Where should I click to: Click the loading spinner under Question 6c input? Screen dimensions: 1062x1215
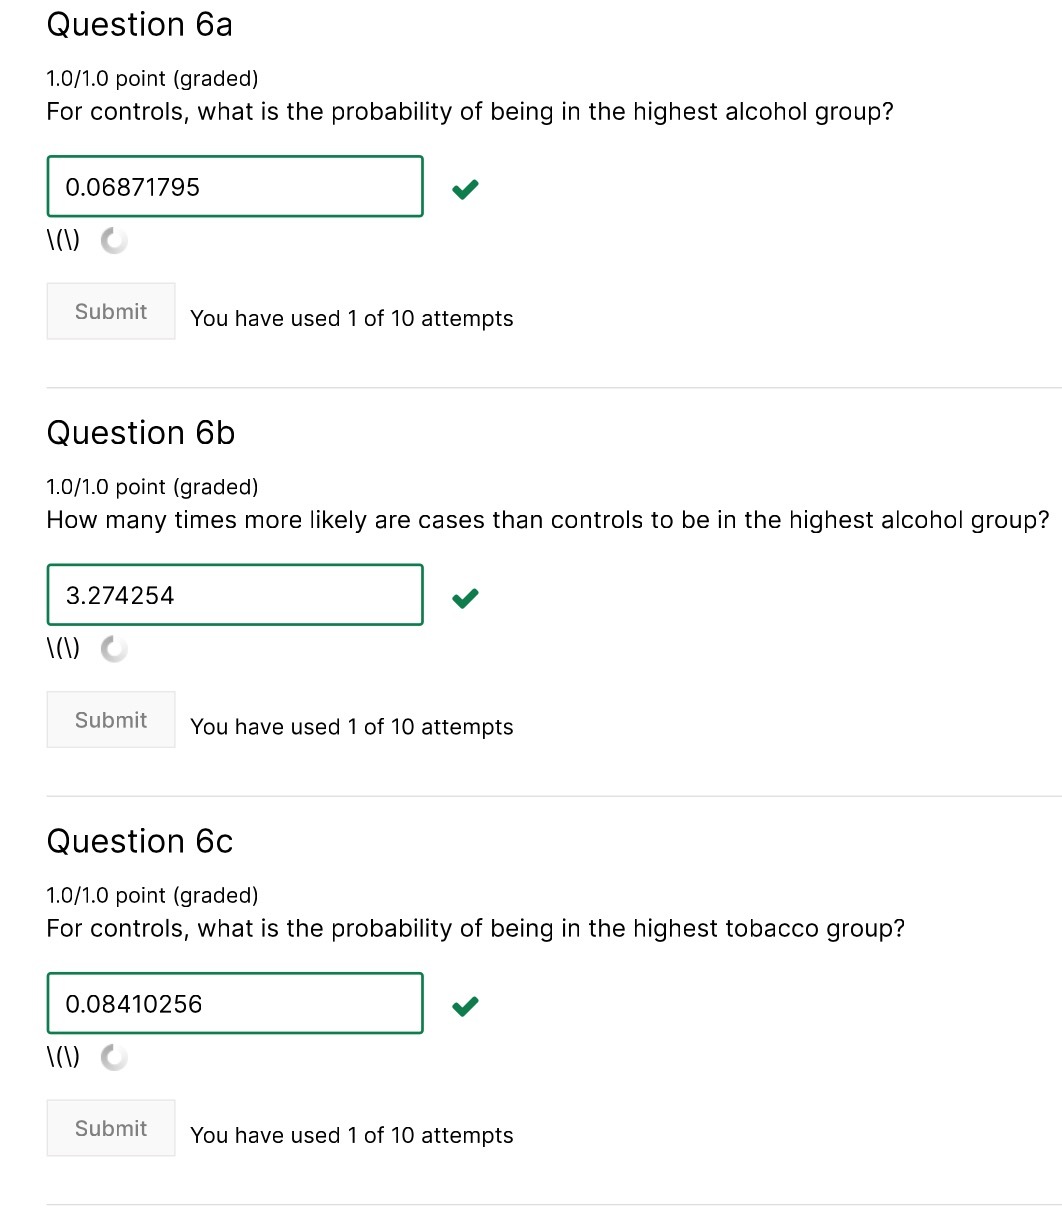(113, 1056)
